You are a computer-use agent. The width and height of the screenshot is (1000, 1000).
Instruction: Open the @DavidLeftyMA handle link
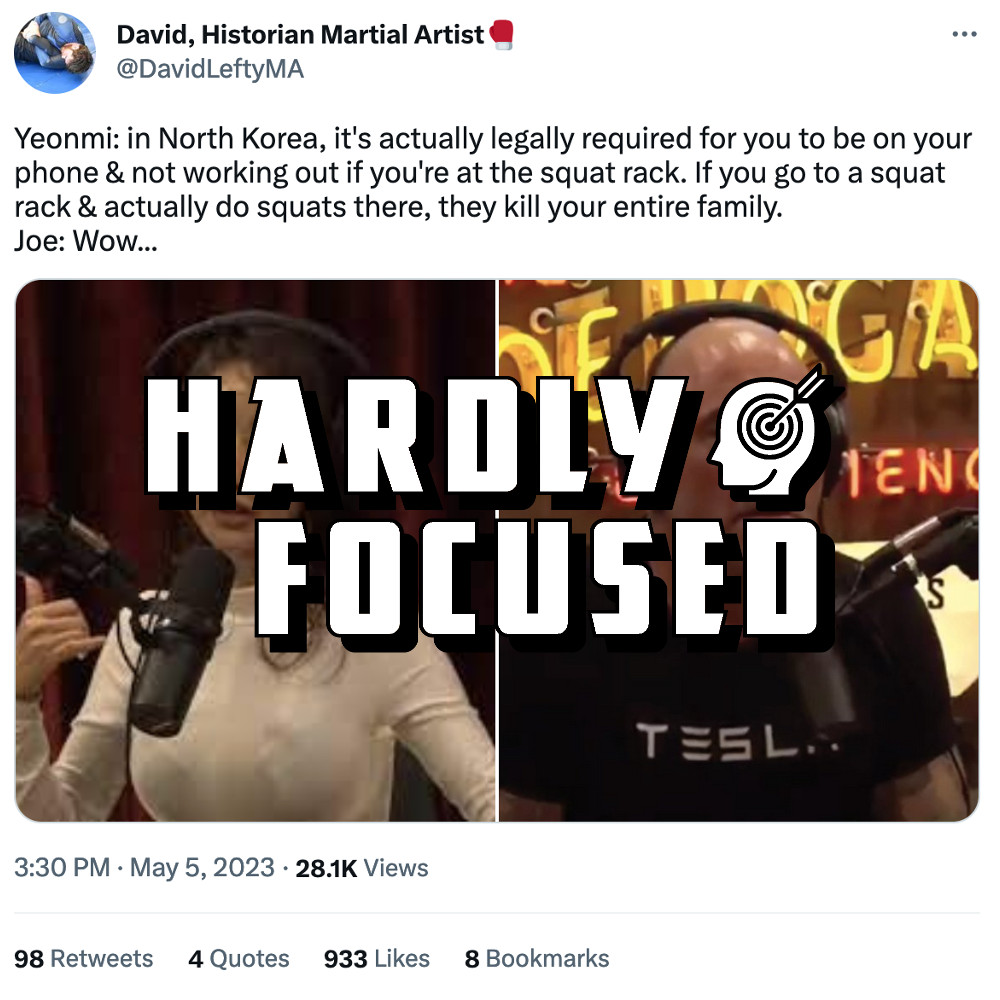[x=210, y=69]
